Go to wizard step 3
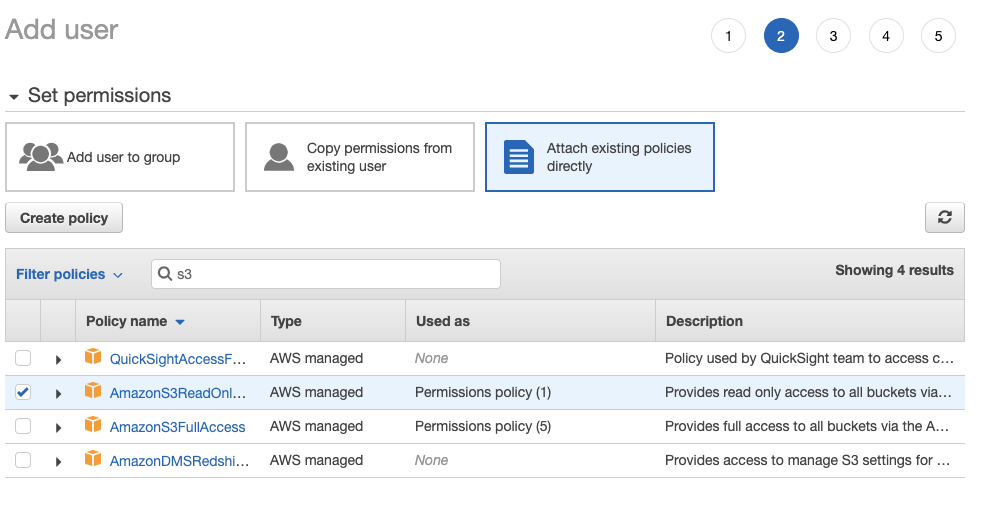This screenshot has width=999, height=532. [833, 36]
